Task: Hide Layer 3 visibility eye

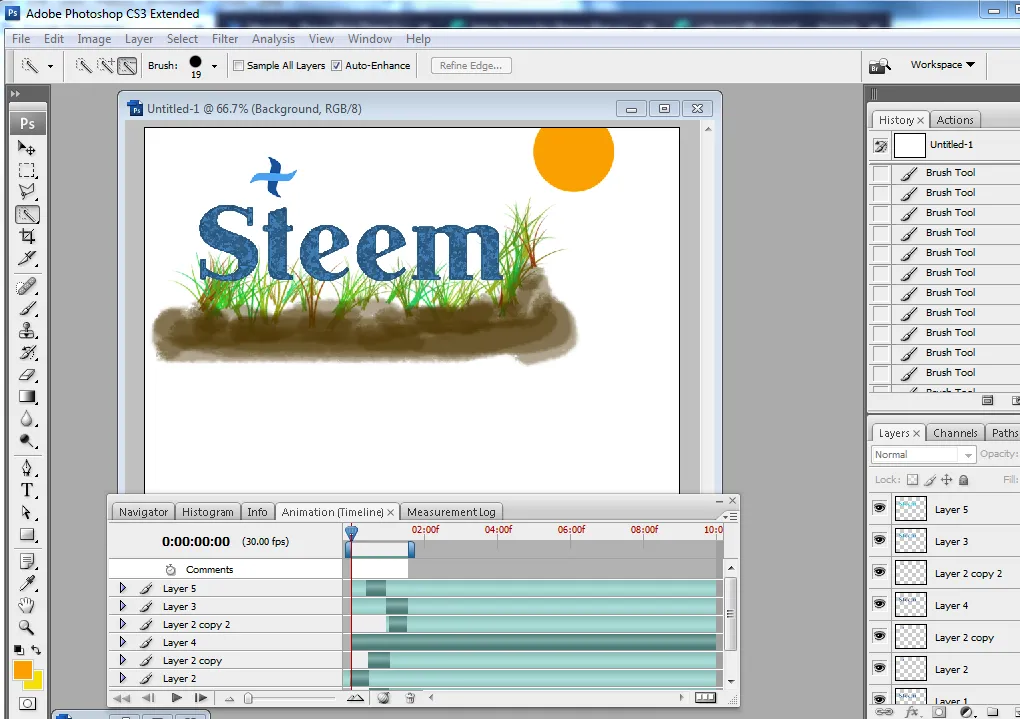Action: point(879,540)
